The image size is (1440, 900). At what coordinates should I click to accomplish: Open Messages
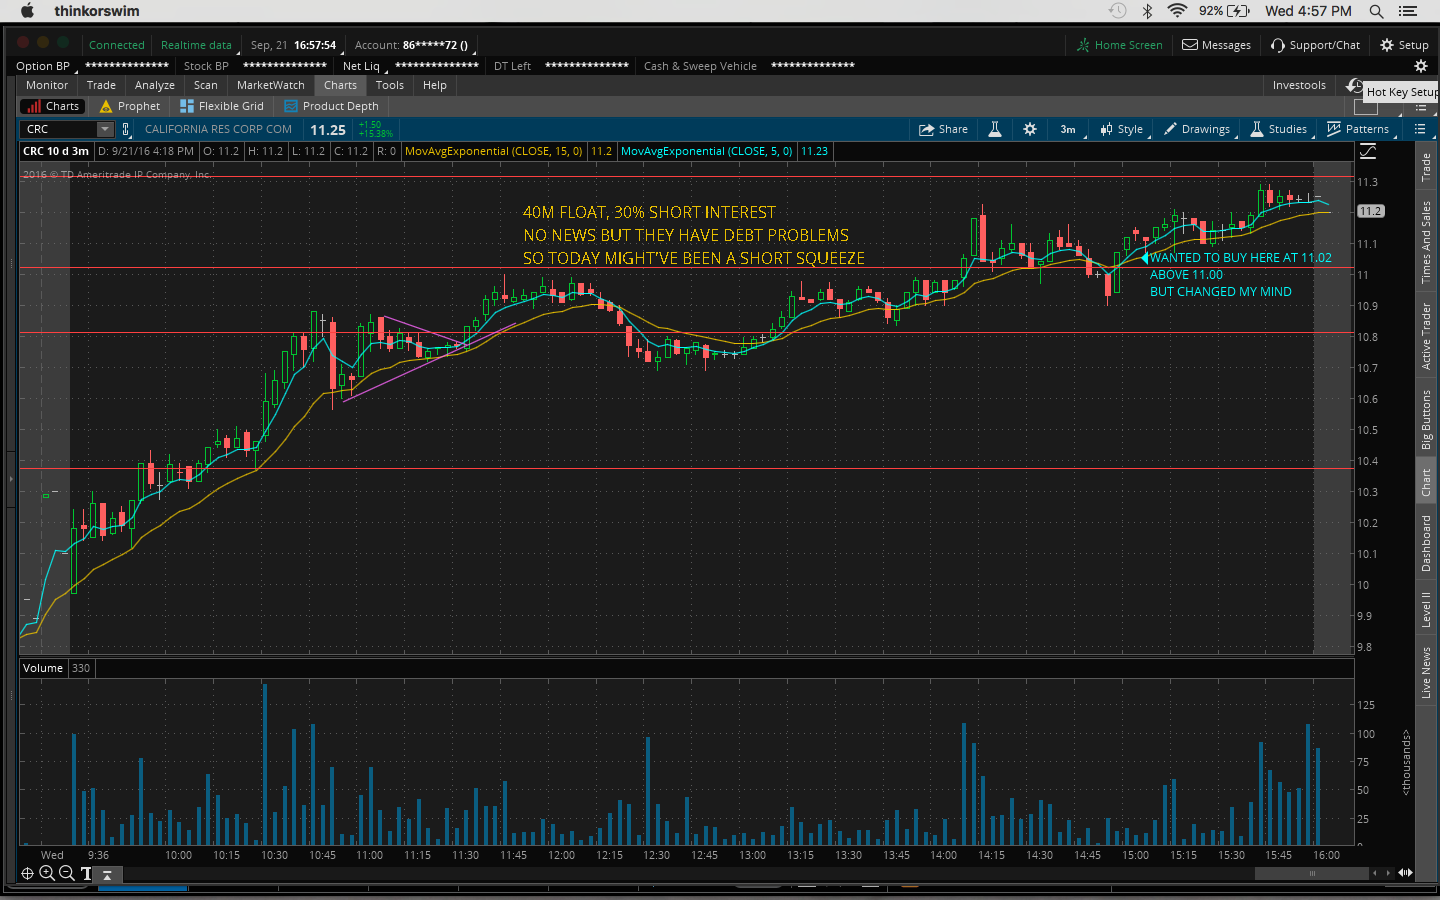[1217, 45]
